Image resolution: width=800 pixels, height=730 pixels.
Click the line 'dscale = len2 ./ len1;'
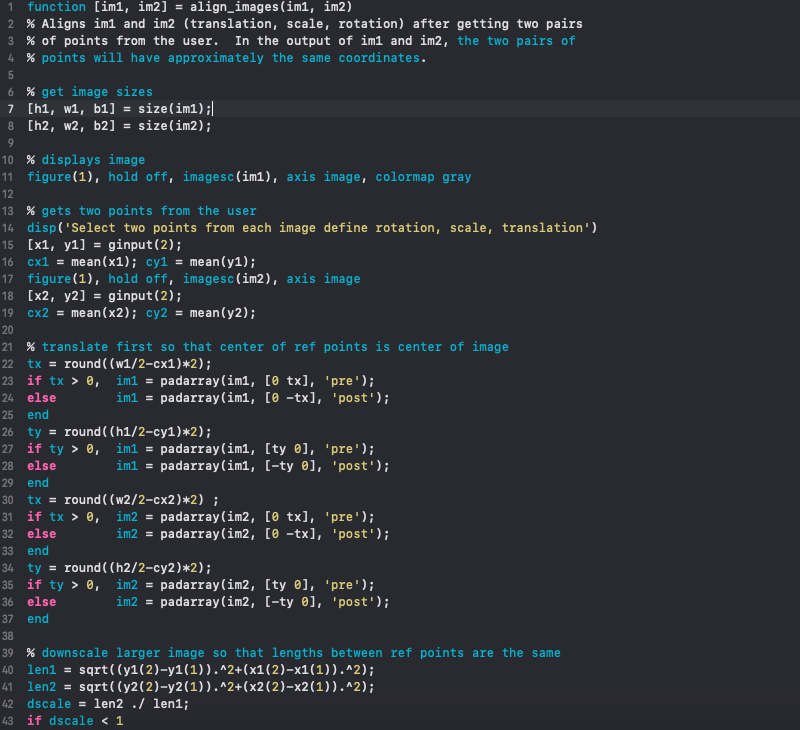pos(108,704)
